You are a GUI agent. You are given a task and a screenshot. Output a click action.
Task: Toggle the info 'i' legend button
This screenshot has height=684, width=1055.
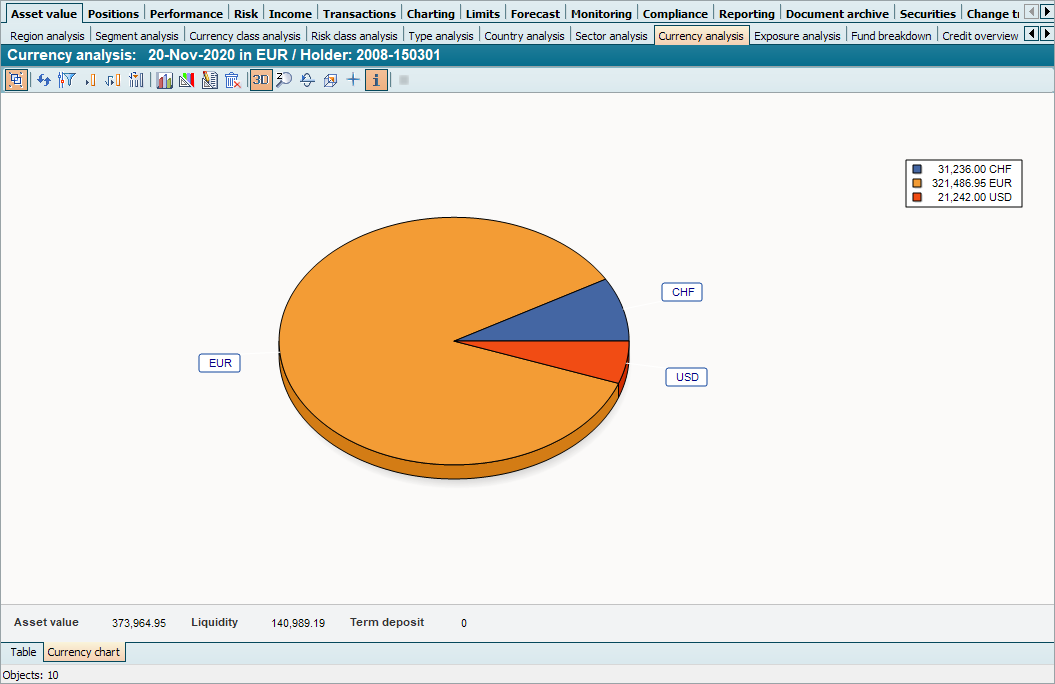pyautogui.click(x=376, y=80)
